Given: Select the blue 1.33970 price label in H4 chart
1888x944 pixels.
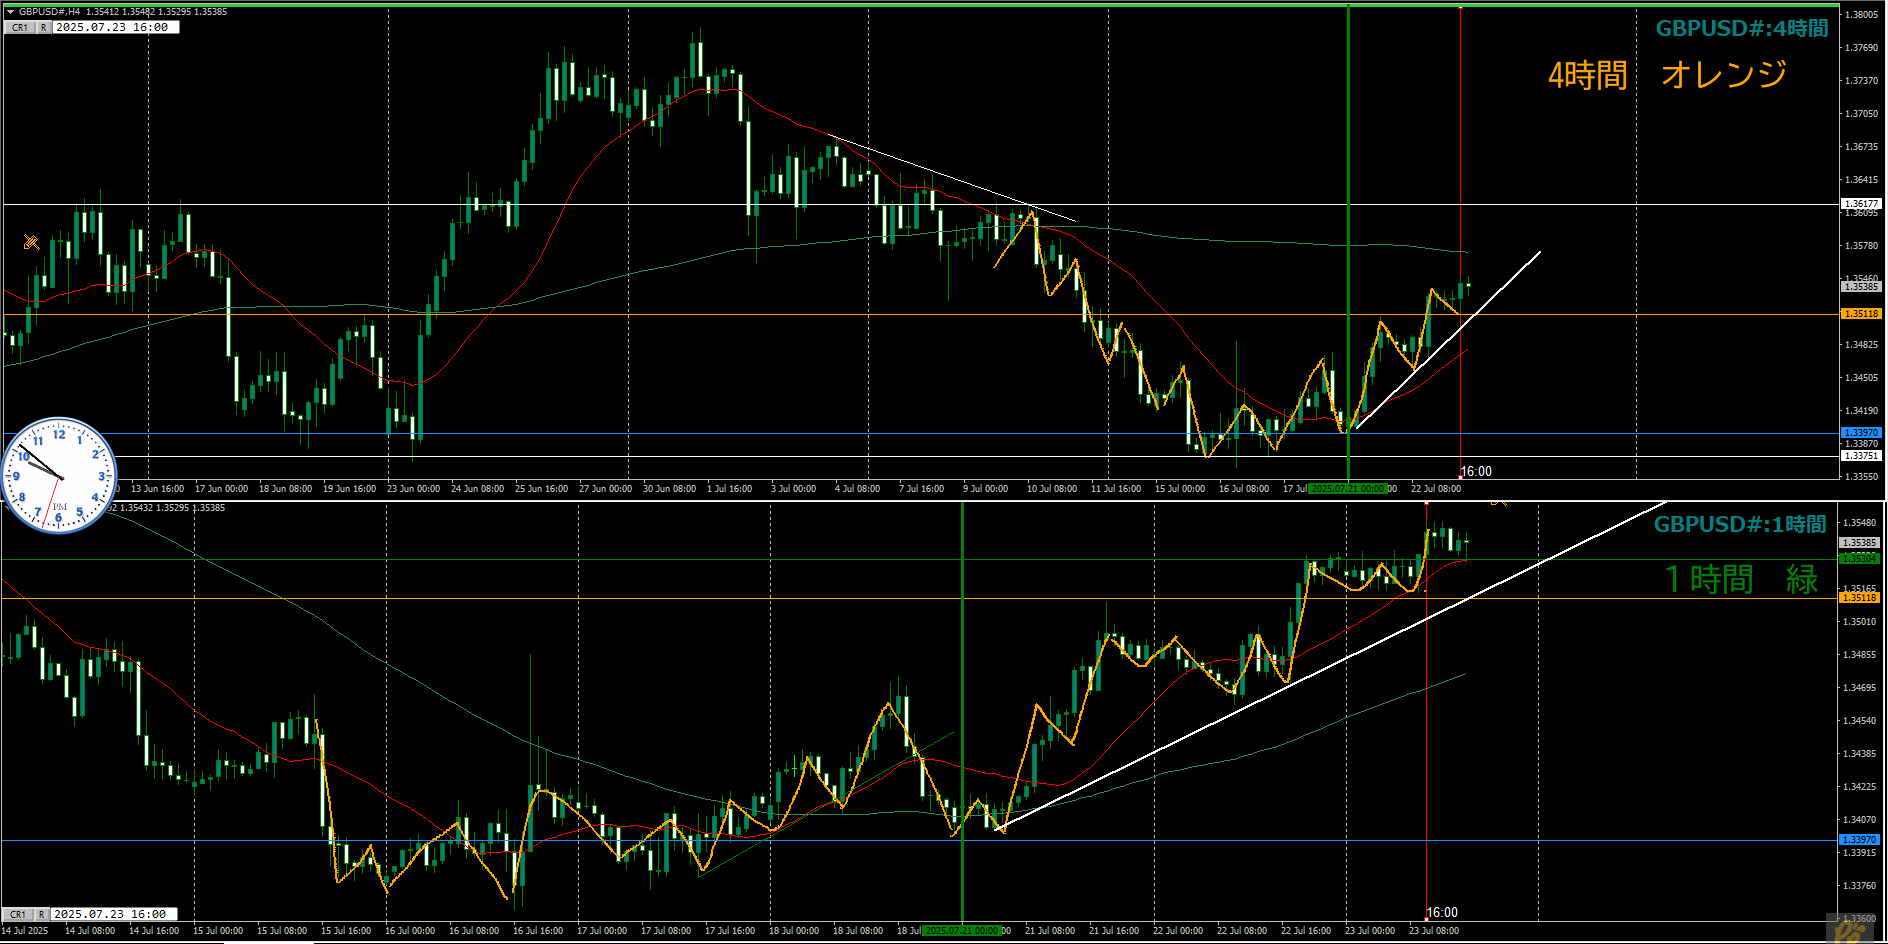Looking at the screenshot, I should coord(1860,433).
